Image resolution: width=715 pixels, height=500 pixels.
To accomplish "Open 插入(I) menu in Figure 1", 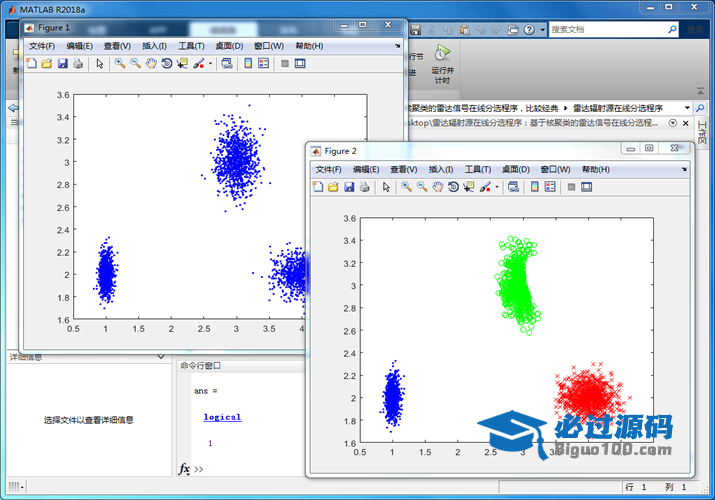I will pyautogui.click(x=155, y=46).
